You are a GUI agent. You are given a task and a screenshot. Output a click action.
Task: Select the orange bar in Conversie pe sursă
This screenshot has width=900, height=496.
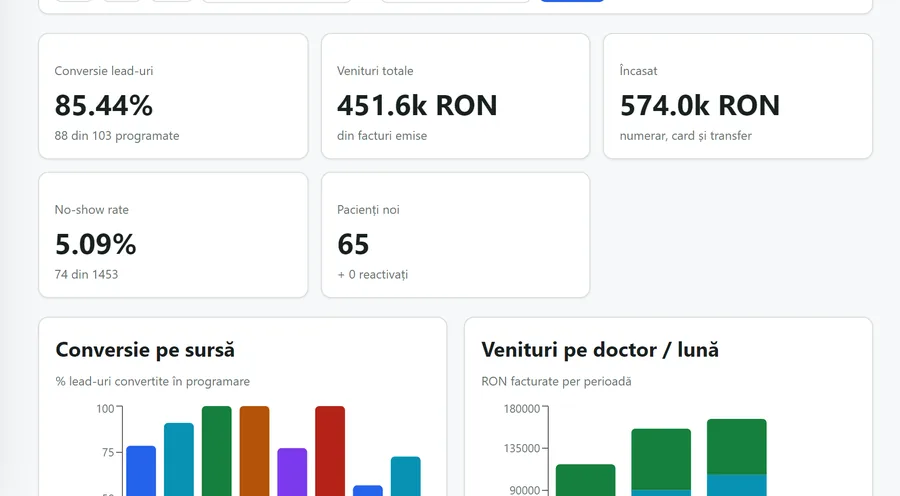[254, 451]
